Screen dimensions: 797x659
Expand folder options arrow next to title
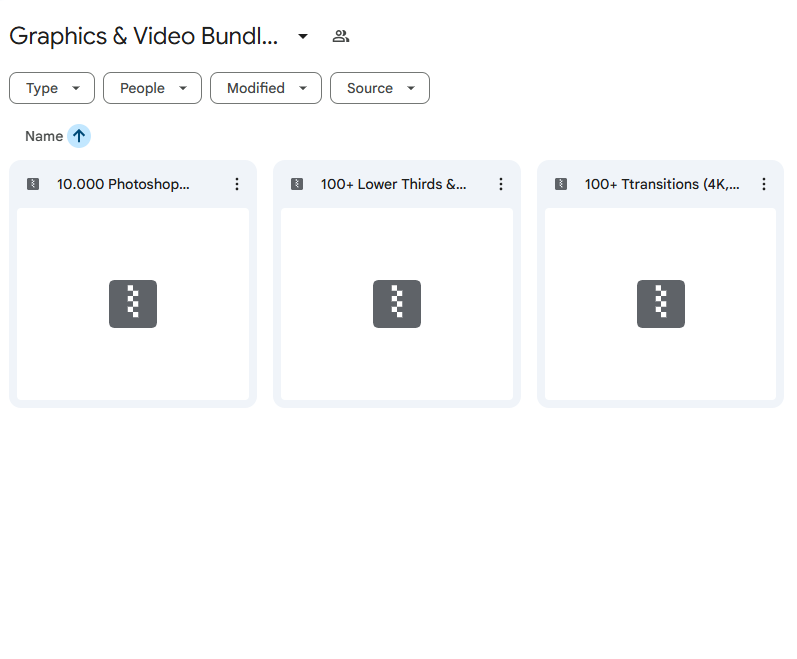coord(303,36)
